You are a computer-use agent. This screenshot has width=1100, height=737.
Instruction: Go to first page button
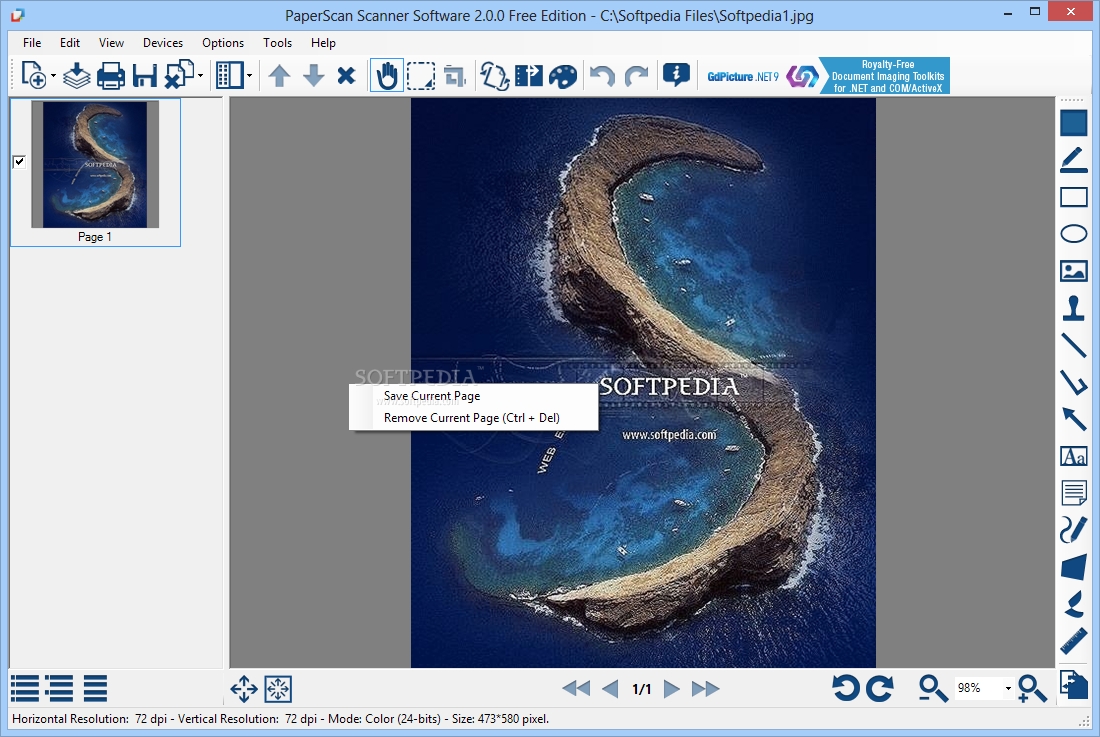coord(576,689)
